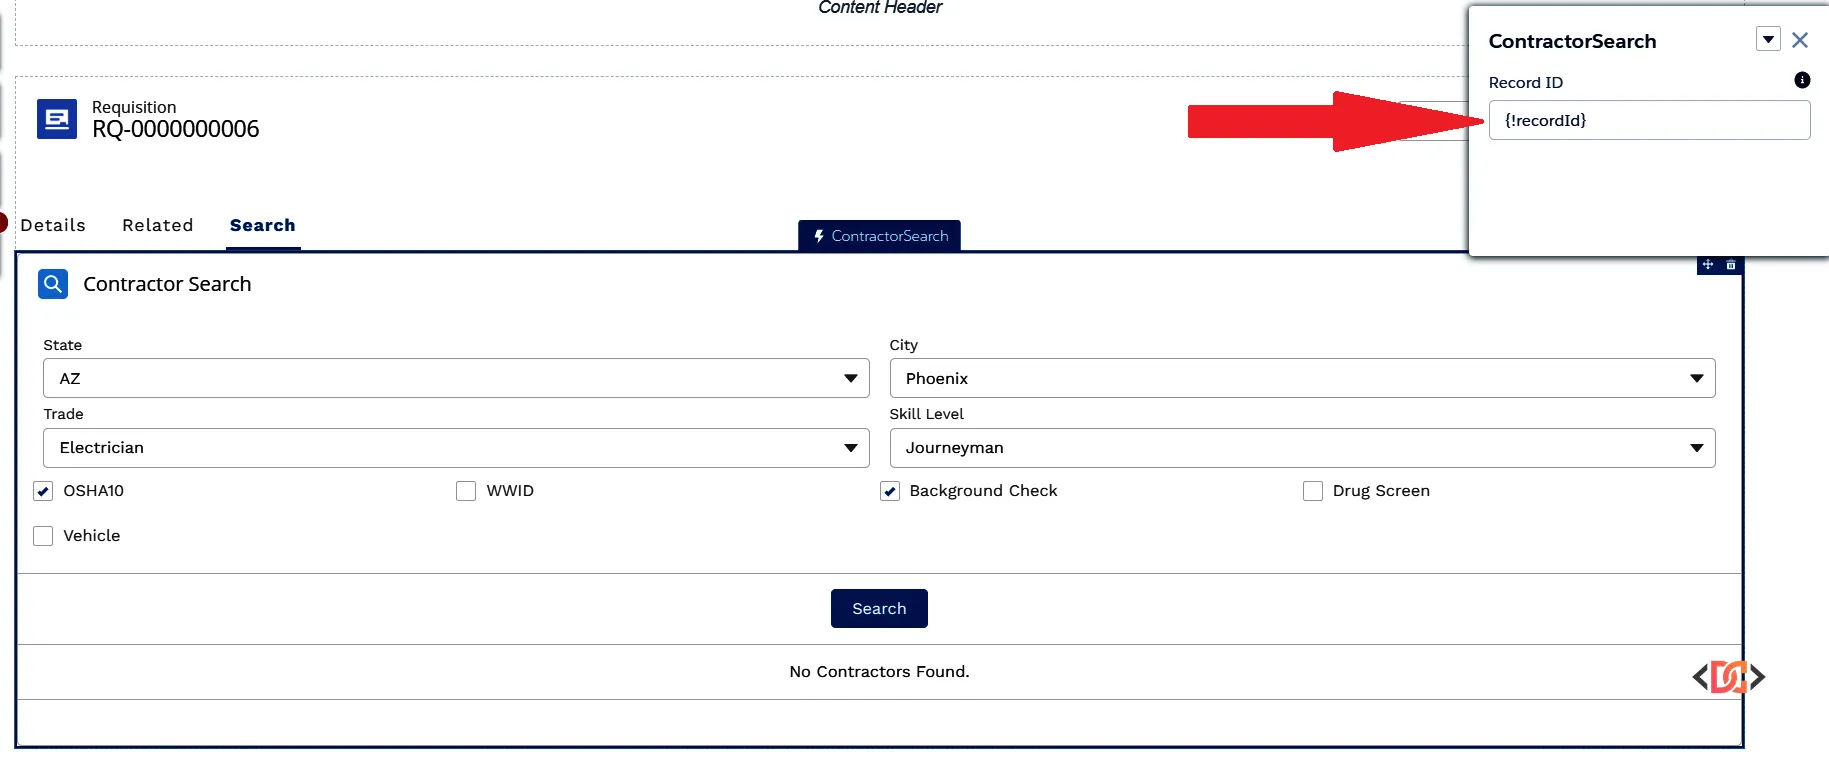
Task: Click the Content Header placeholder text
Action: pyautogui.click(x=880, y=8)
